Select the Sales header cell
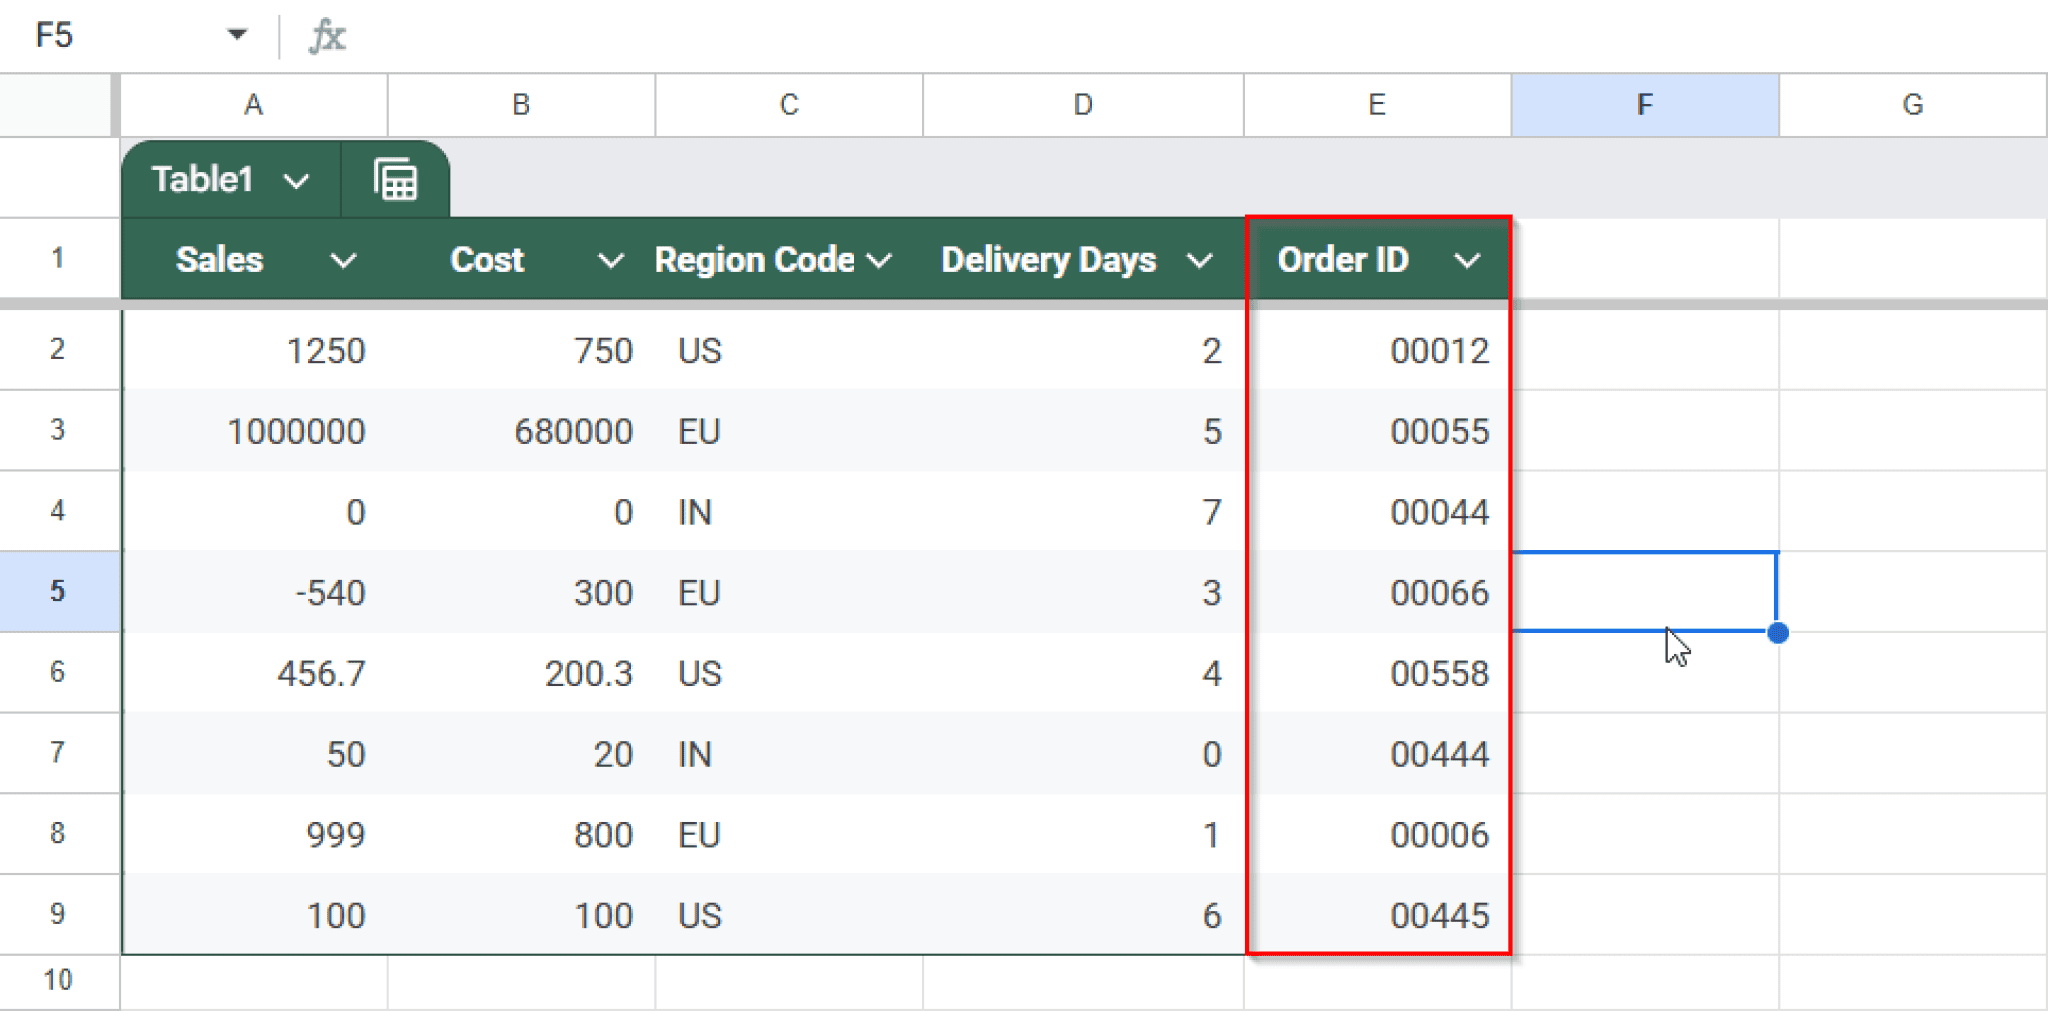This screenshot has height=1011, width=2048. point(220,260)
